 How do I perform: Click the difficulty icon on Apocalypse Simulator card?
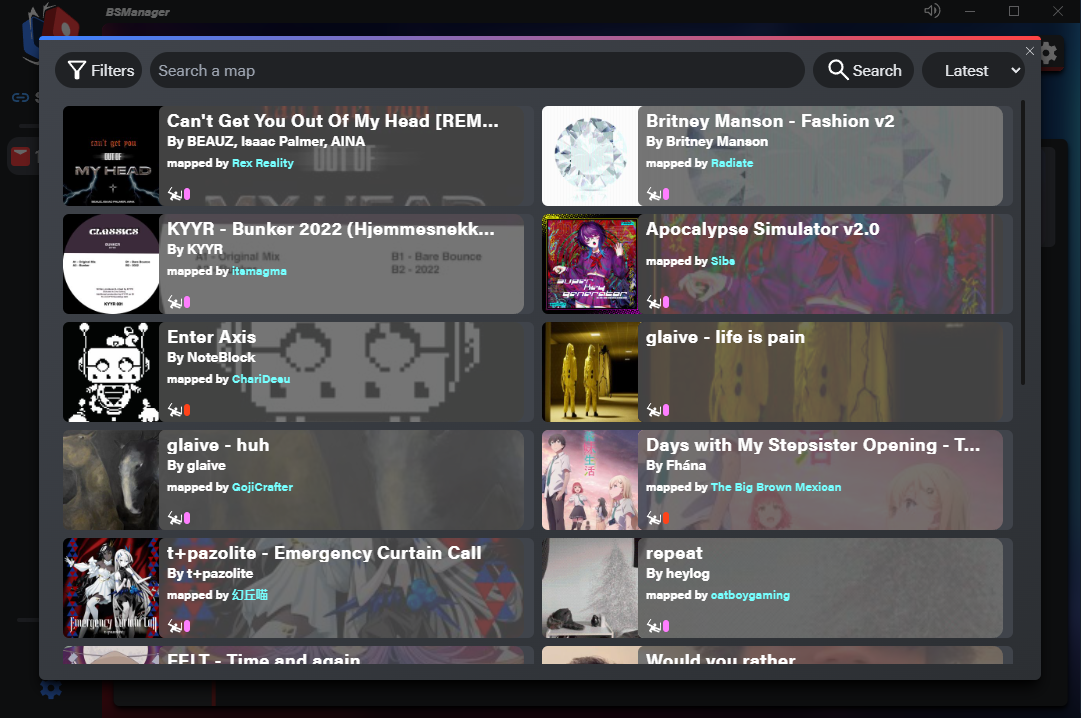[x=666, y=302]
